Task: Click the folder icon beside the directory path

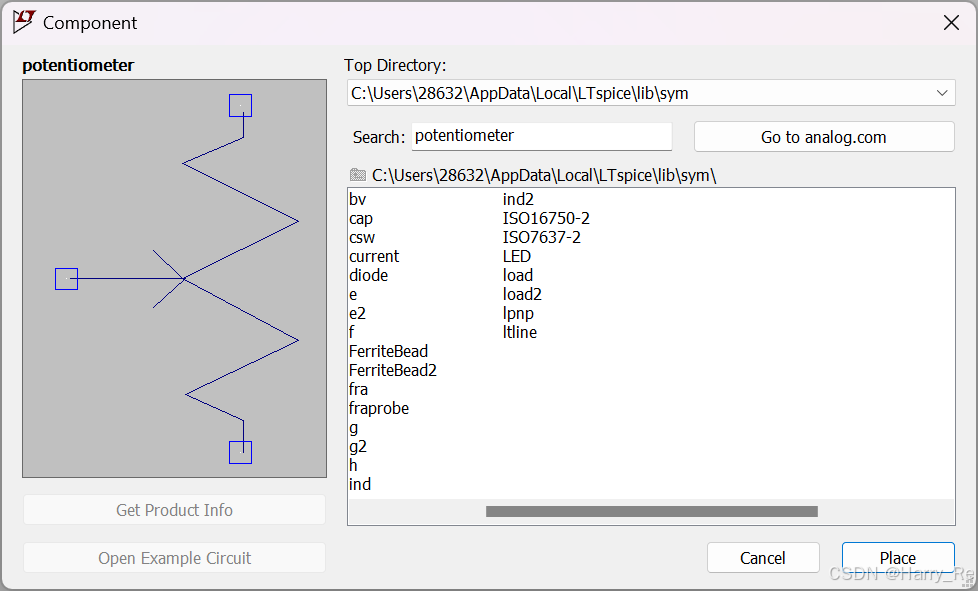Action: (x=358, y=175)
